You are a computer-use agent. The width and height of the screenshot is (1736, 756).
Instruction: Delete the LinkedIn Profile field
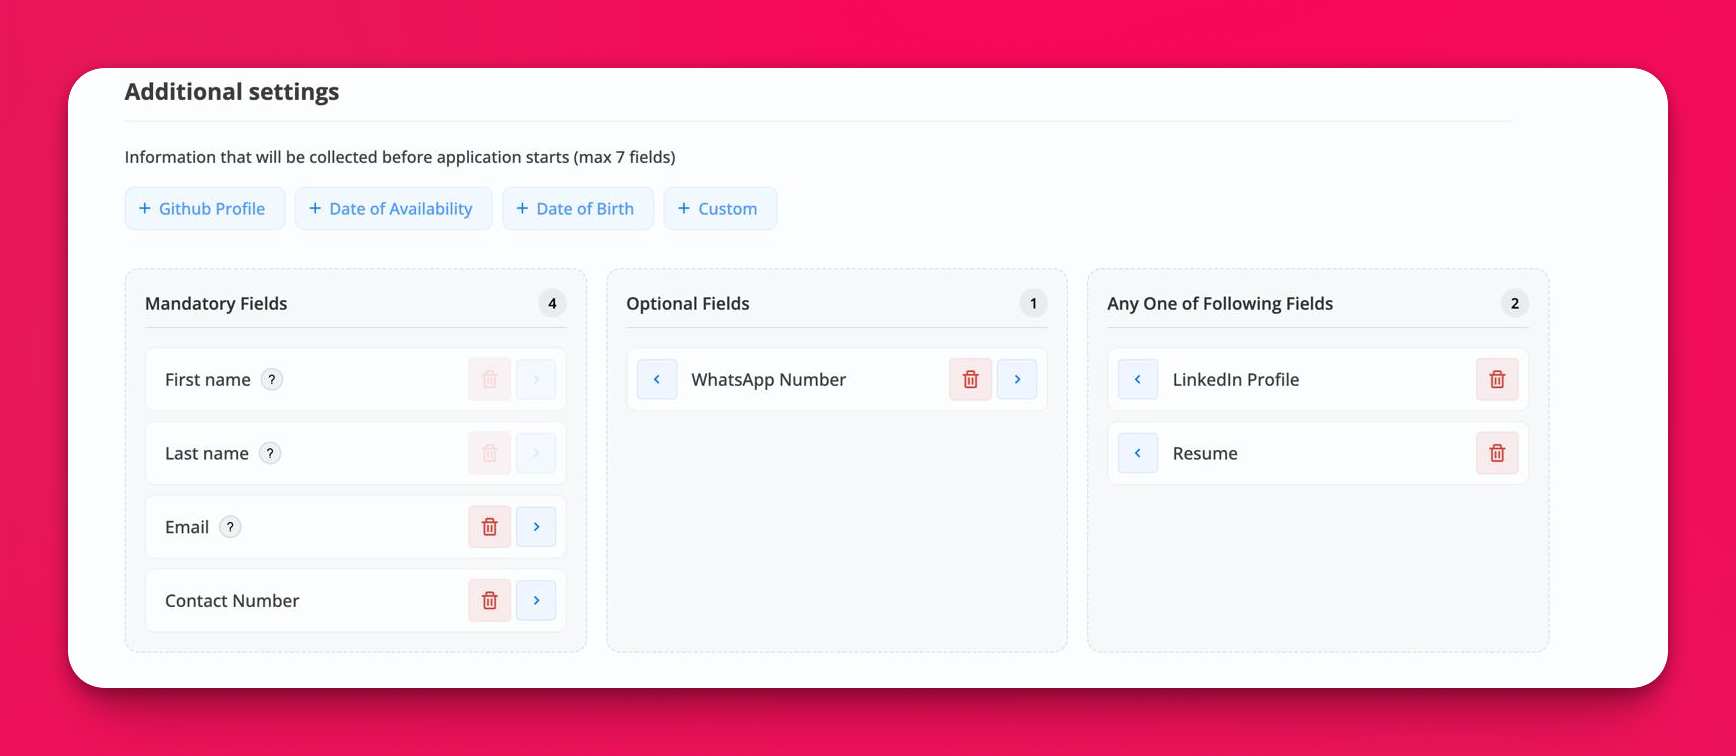(1496, 380)
